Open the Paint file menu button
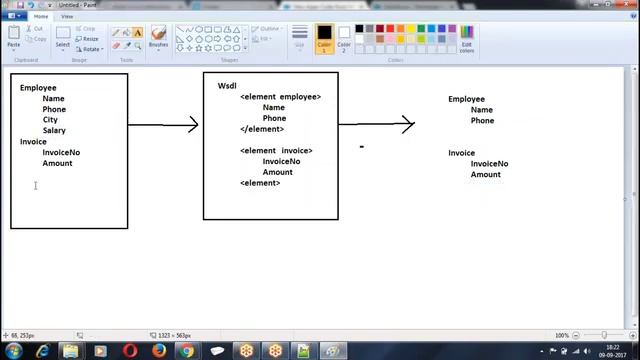 pos(15,16)
